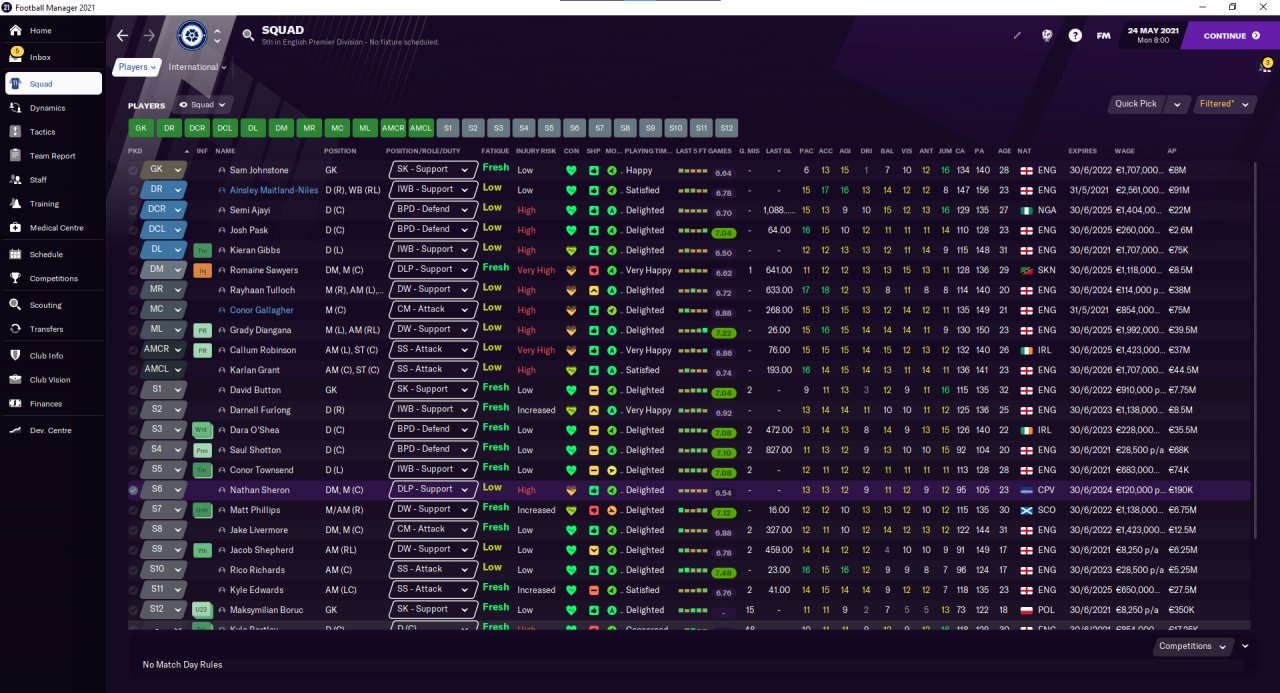Click the manager profile face icon
The image size is (1280, 693).
(1047, 35)
